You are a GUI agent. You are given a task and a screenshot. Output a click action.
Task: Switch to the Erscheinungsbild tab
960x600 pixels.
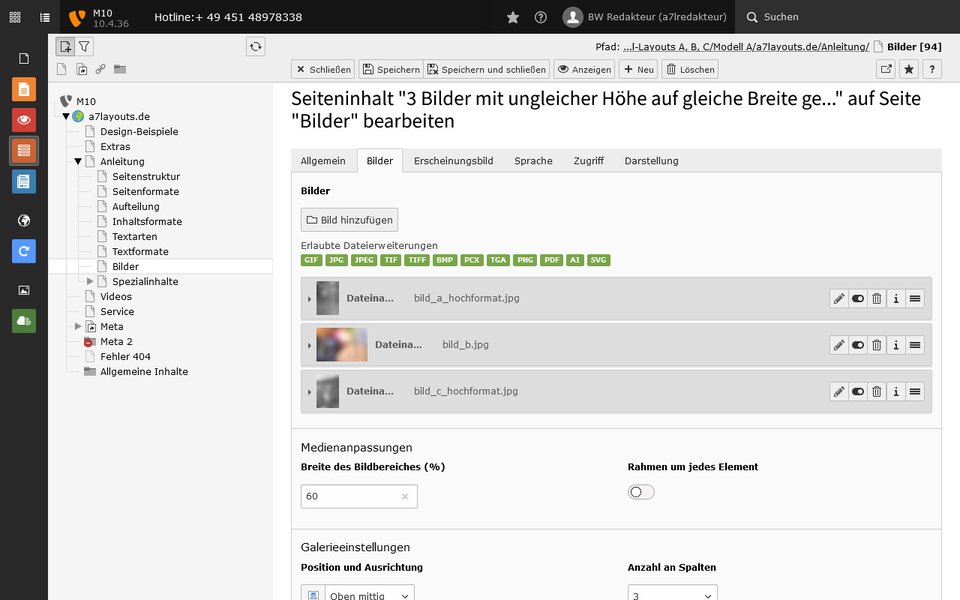tap(454, 161)
